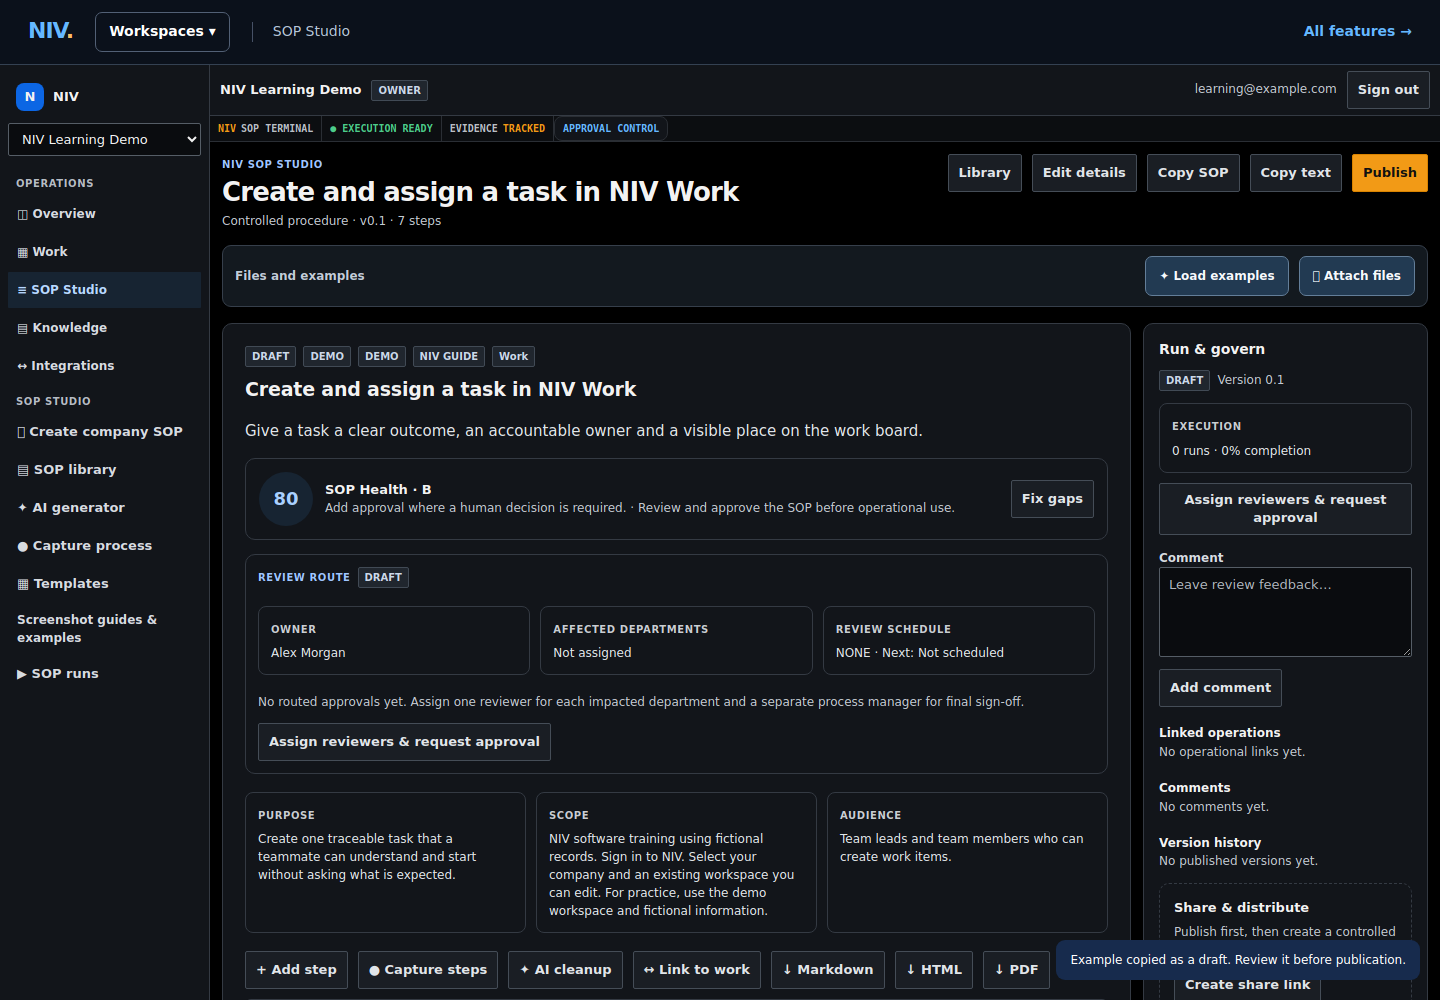Open Capture process
The height and width of the screenshot is (1000, 1440).
[104, 546]
